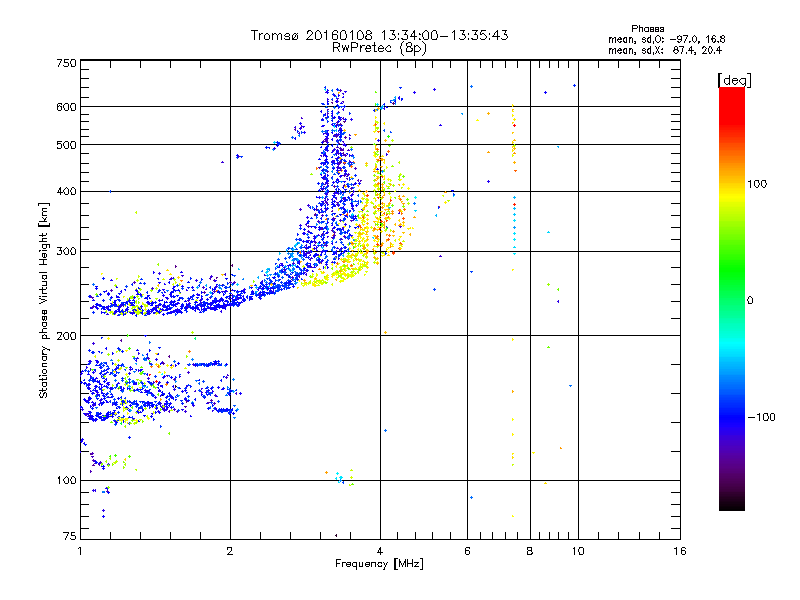Click the x-axis tick label '16'
This screenshot has width=800, height=600.
[x=680, y=551]
